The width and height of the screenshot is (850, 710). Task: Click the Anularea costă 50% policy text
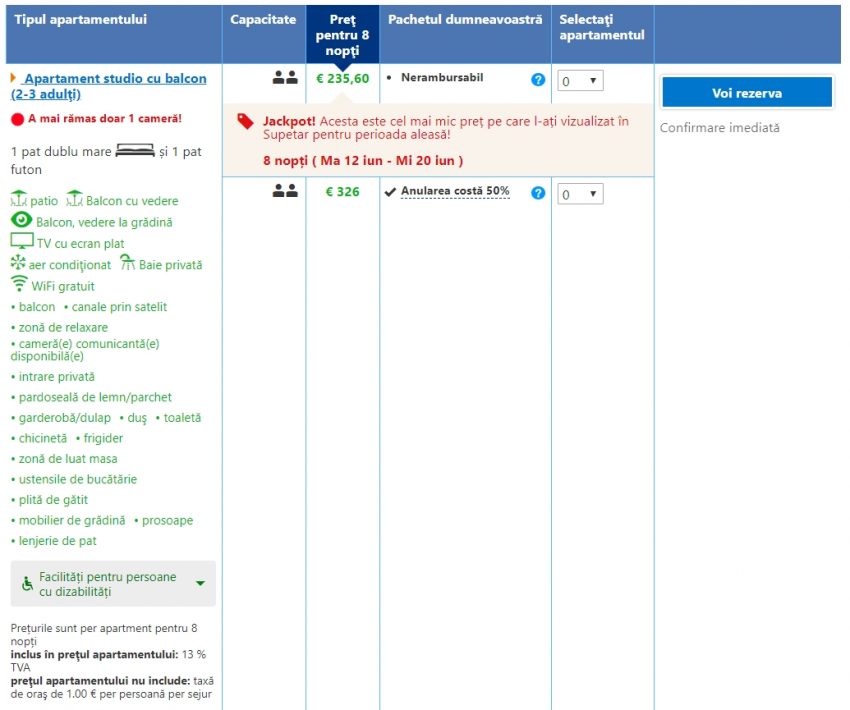coord(455,192)
